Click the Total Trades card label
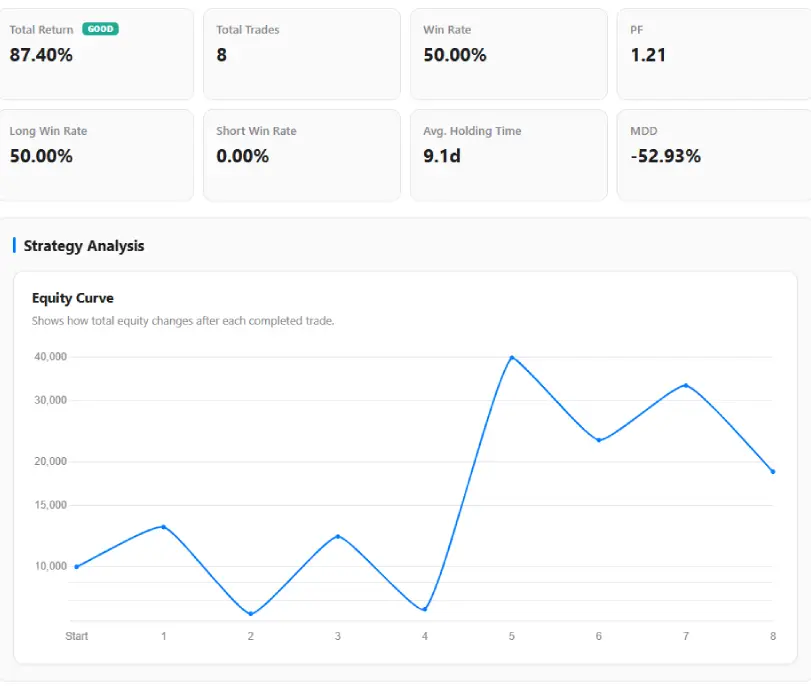This screenshot has width=811, height=686. pyautogui.click(x=248, y=29)
